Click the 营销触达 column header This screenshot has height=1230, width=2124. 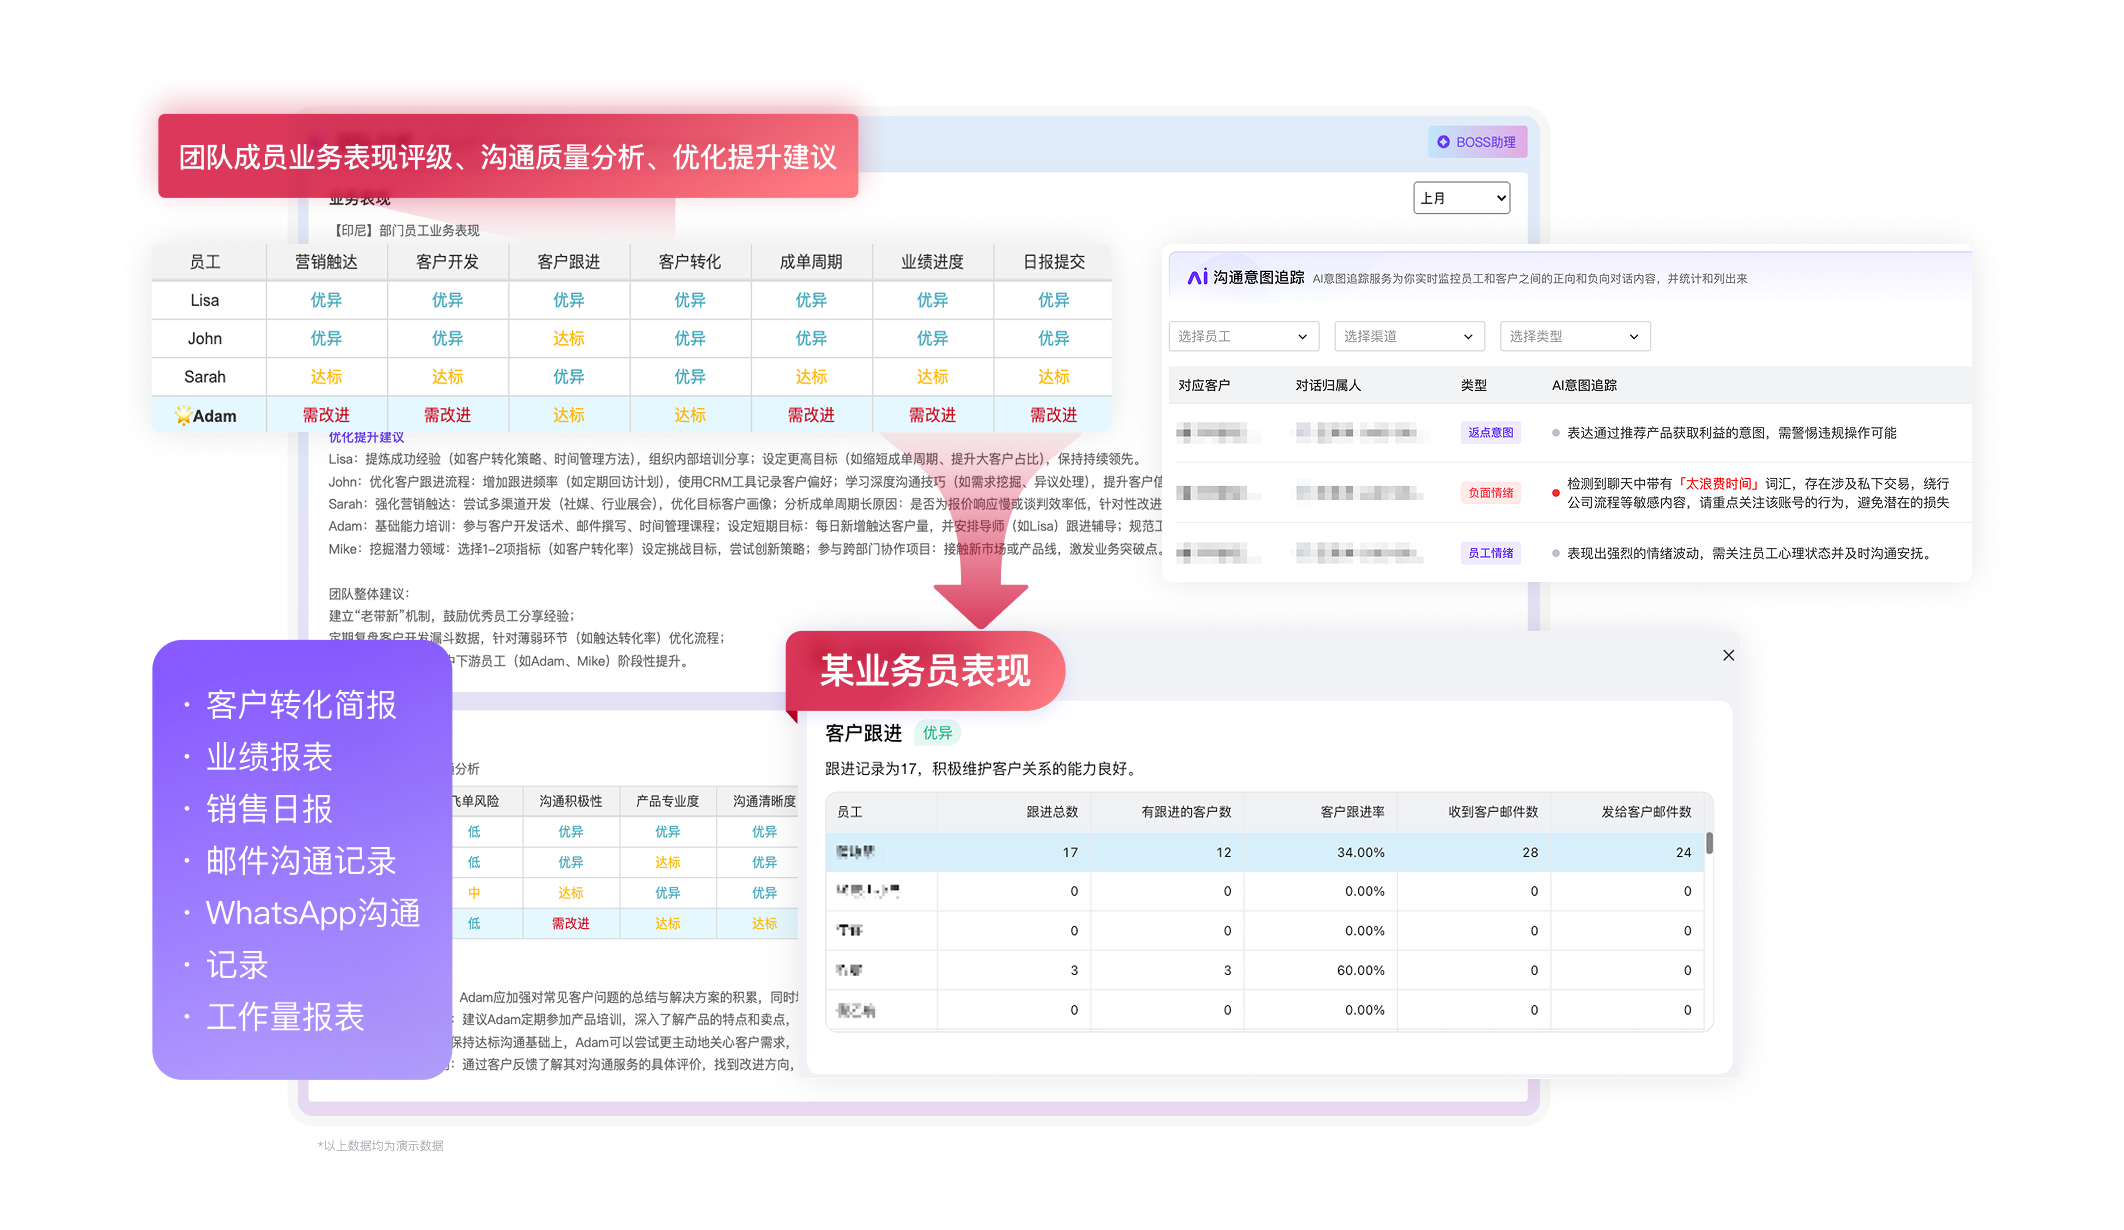326,262
